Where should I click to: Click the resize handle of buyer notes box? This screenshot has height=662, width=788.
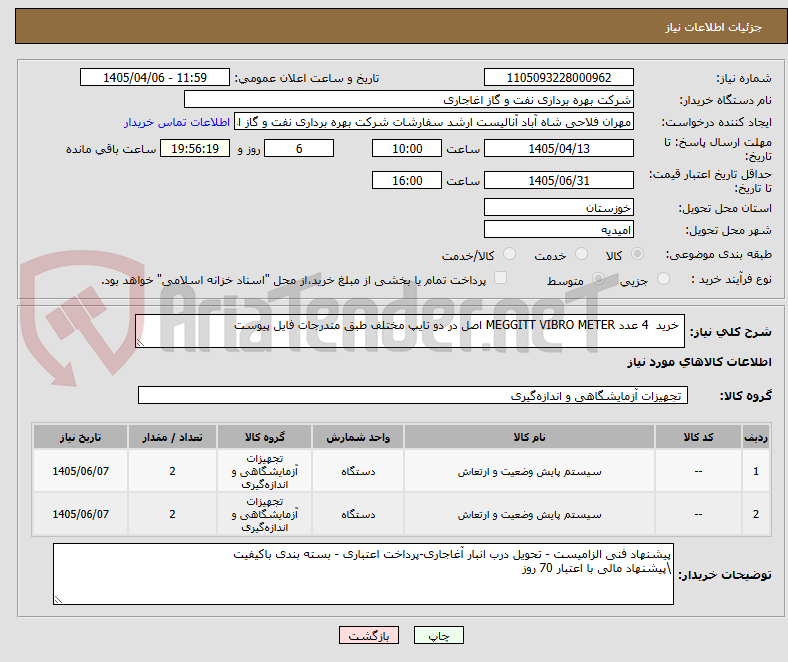point(58,599)
